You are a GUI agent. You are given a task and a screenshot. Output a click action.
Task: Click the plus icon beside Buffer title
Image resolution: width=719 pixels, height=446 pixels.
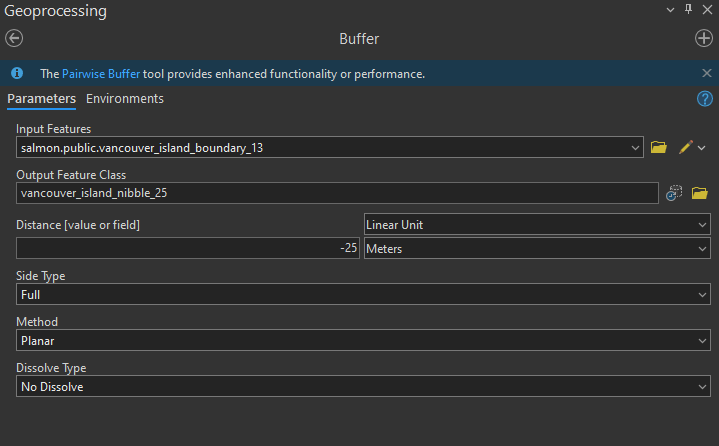point(704,39)
